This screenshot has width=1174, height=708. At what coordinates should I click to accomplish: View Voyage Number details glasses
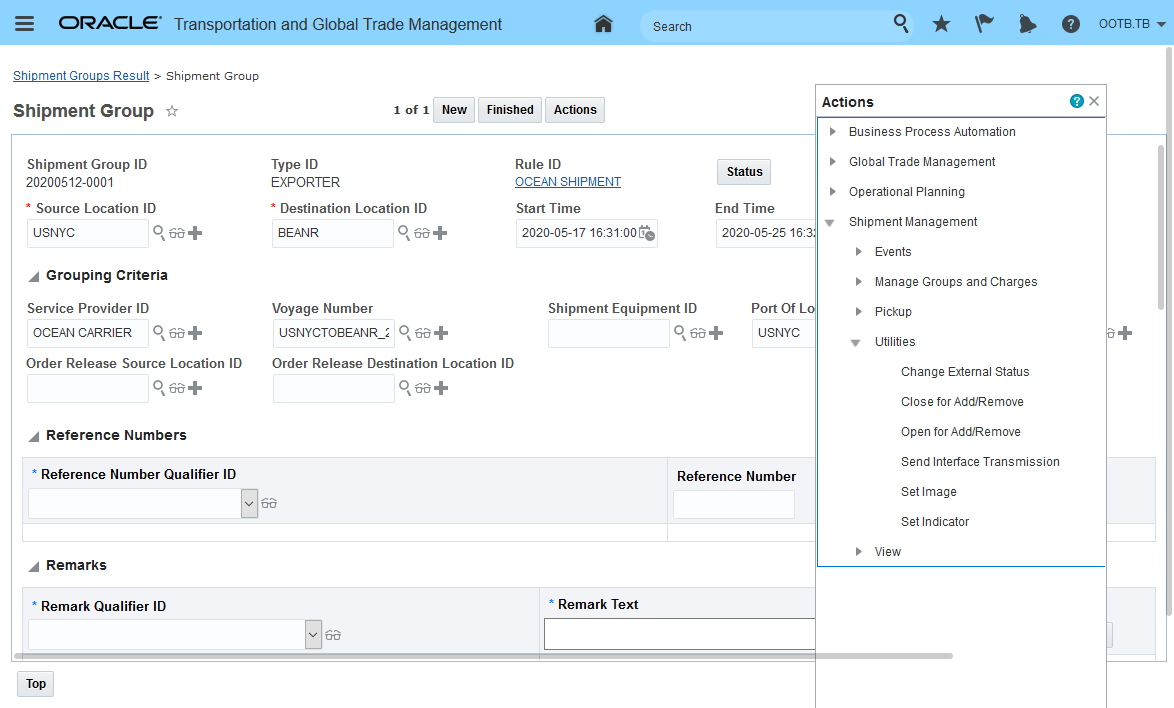[423, 333]
